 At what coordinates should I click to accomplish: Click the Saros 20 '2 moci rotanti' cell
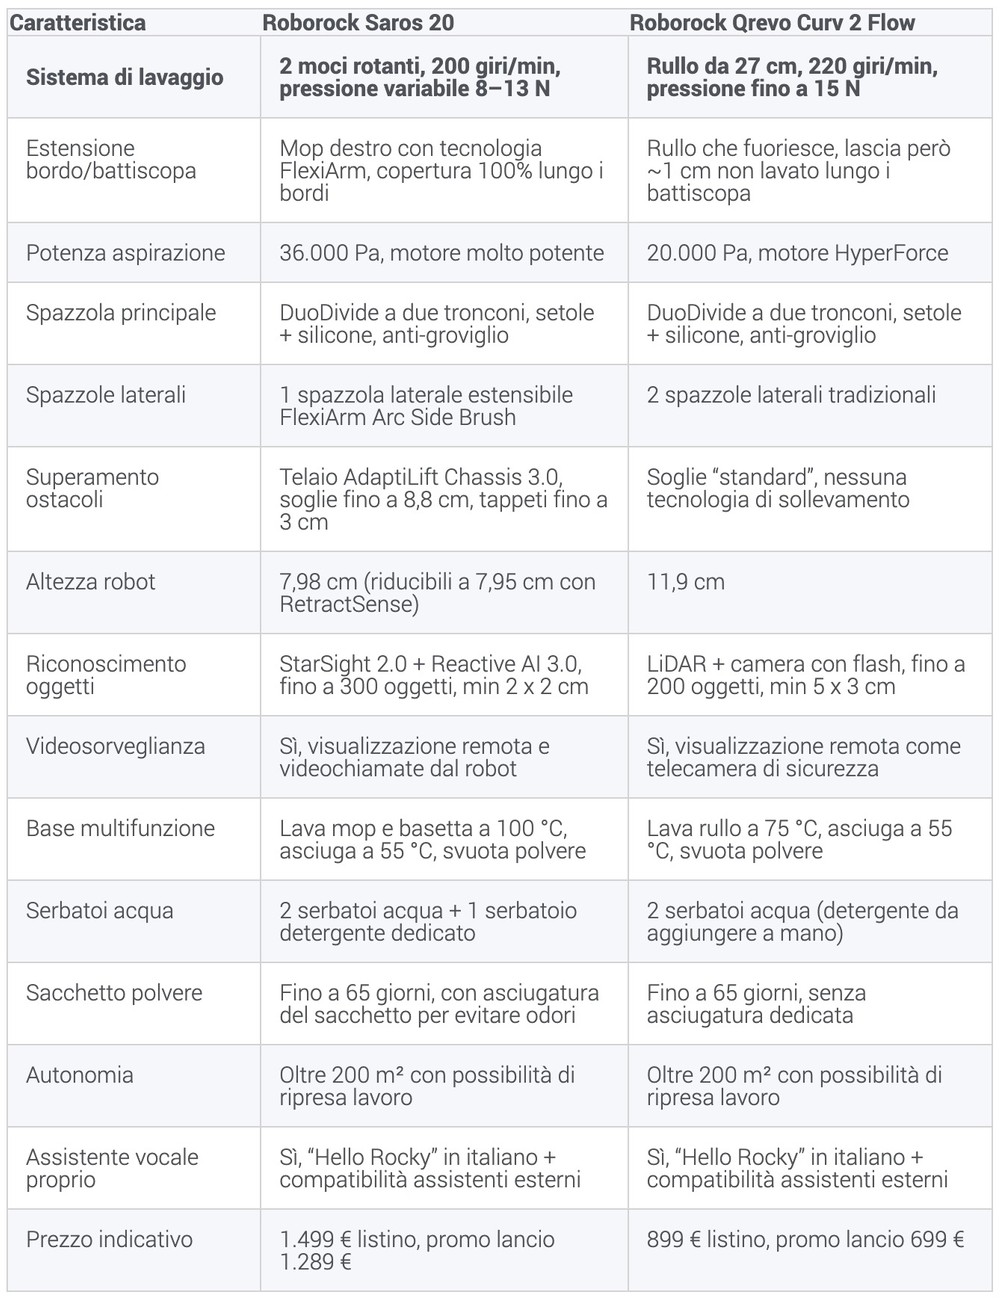click(420, 78)
